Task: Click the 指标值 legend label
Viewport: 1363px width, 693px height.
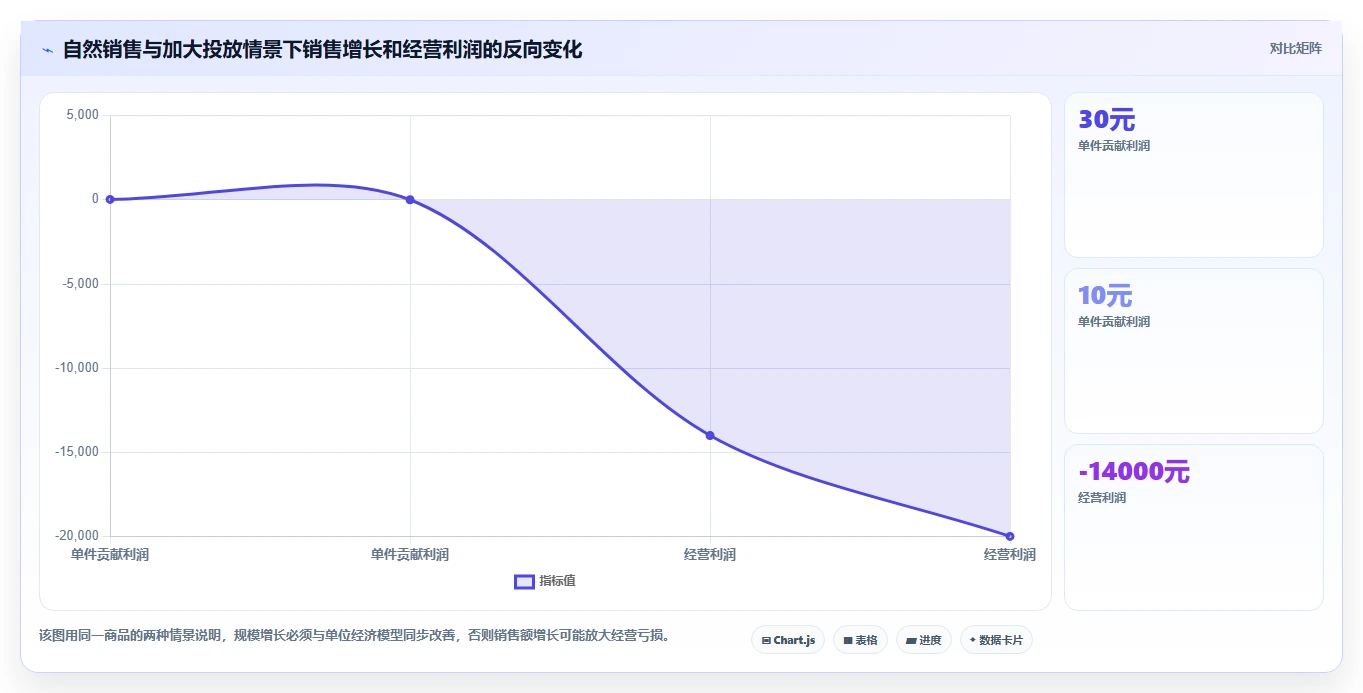Action: point(558,581)
